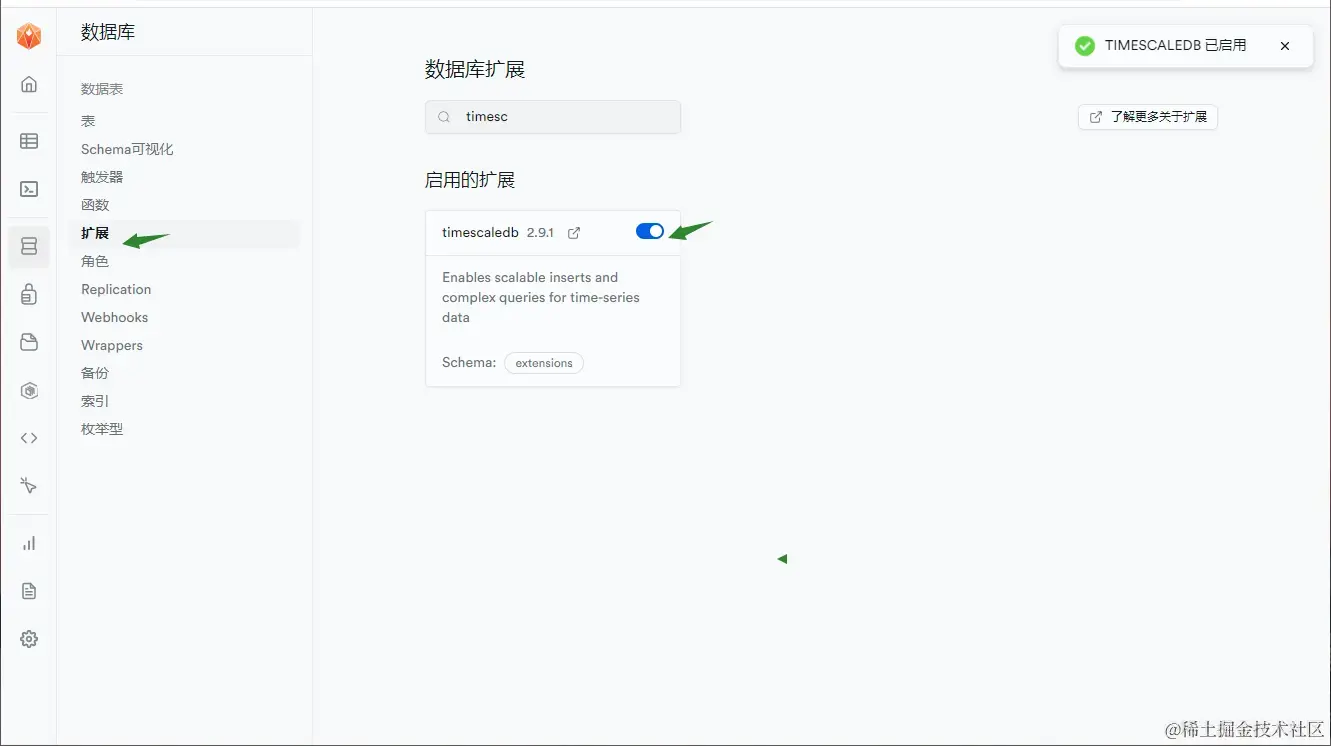The image size is (1331, 746).
Task: Click the 启用的扩展 section heading
Action: [470, 180]
